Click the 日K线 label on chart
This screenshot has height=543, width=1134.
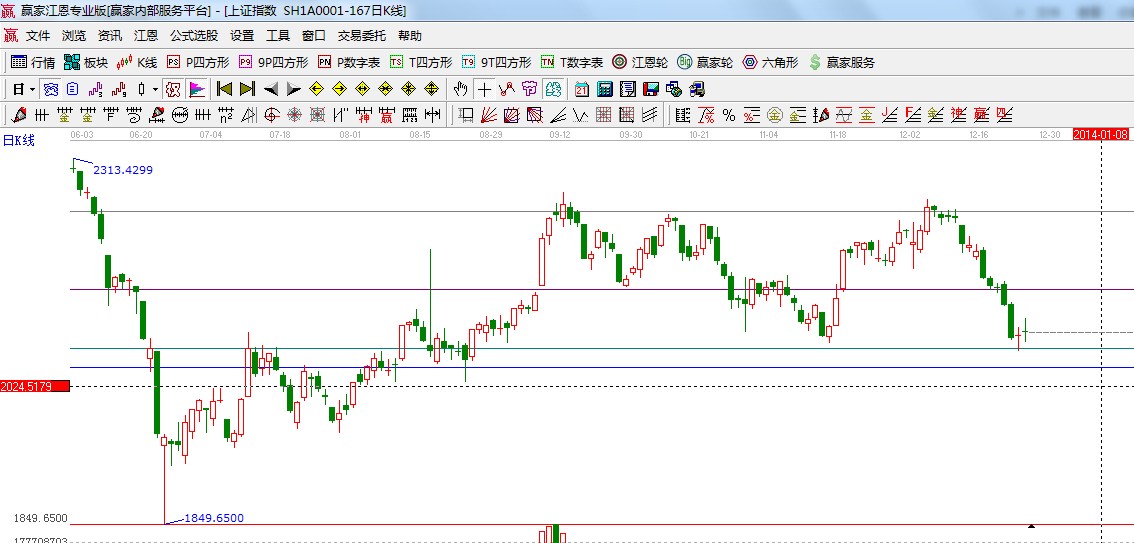[18, 141]
